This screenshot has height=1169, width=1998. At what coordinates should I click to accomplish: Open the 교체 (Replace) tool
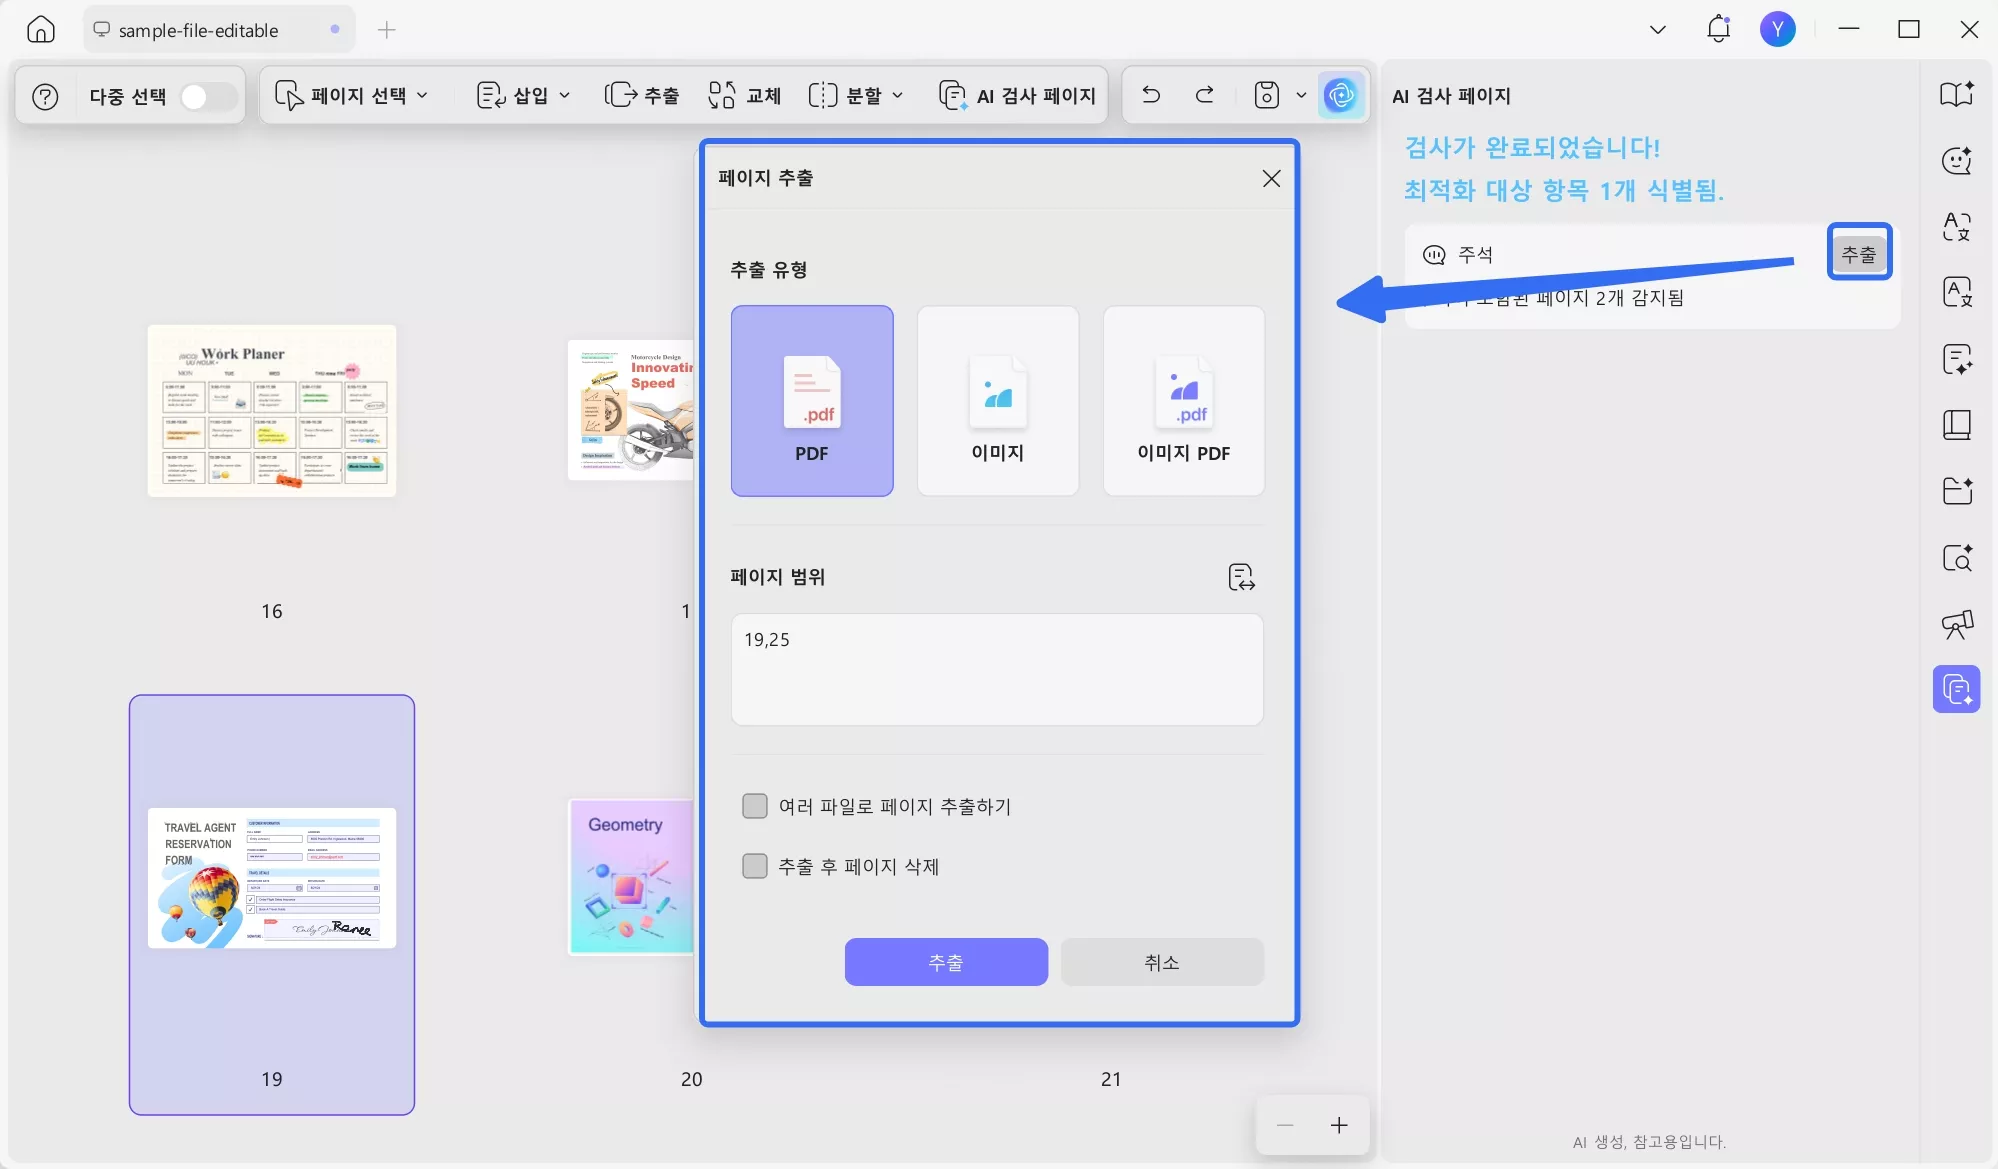coord(743,95)
